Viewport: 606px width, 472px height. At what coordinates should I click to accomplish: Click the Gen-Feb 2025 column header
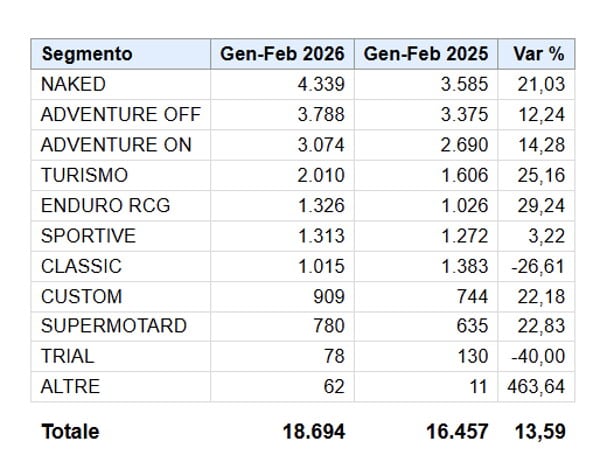click(426, 54)
